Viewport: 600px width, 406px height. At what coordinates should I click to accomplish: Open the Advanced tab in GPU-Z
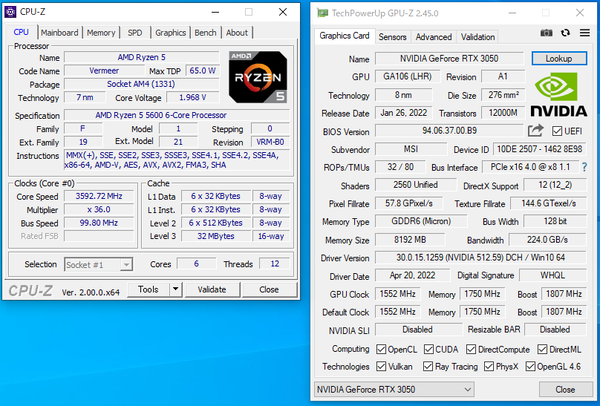[434, 37]
